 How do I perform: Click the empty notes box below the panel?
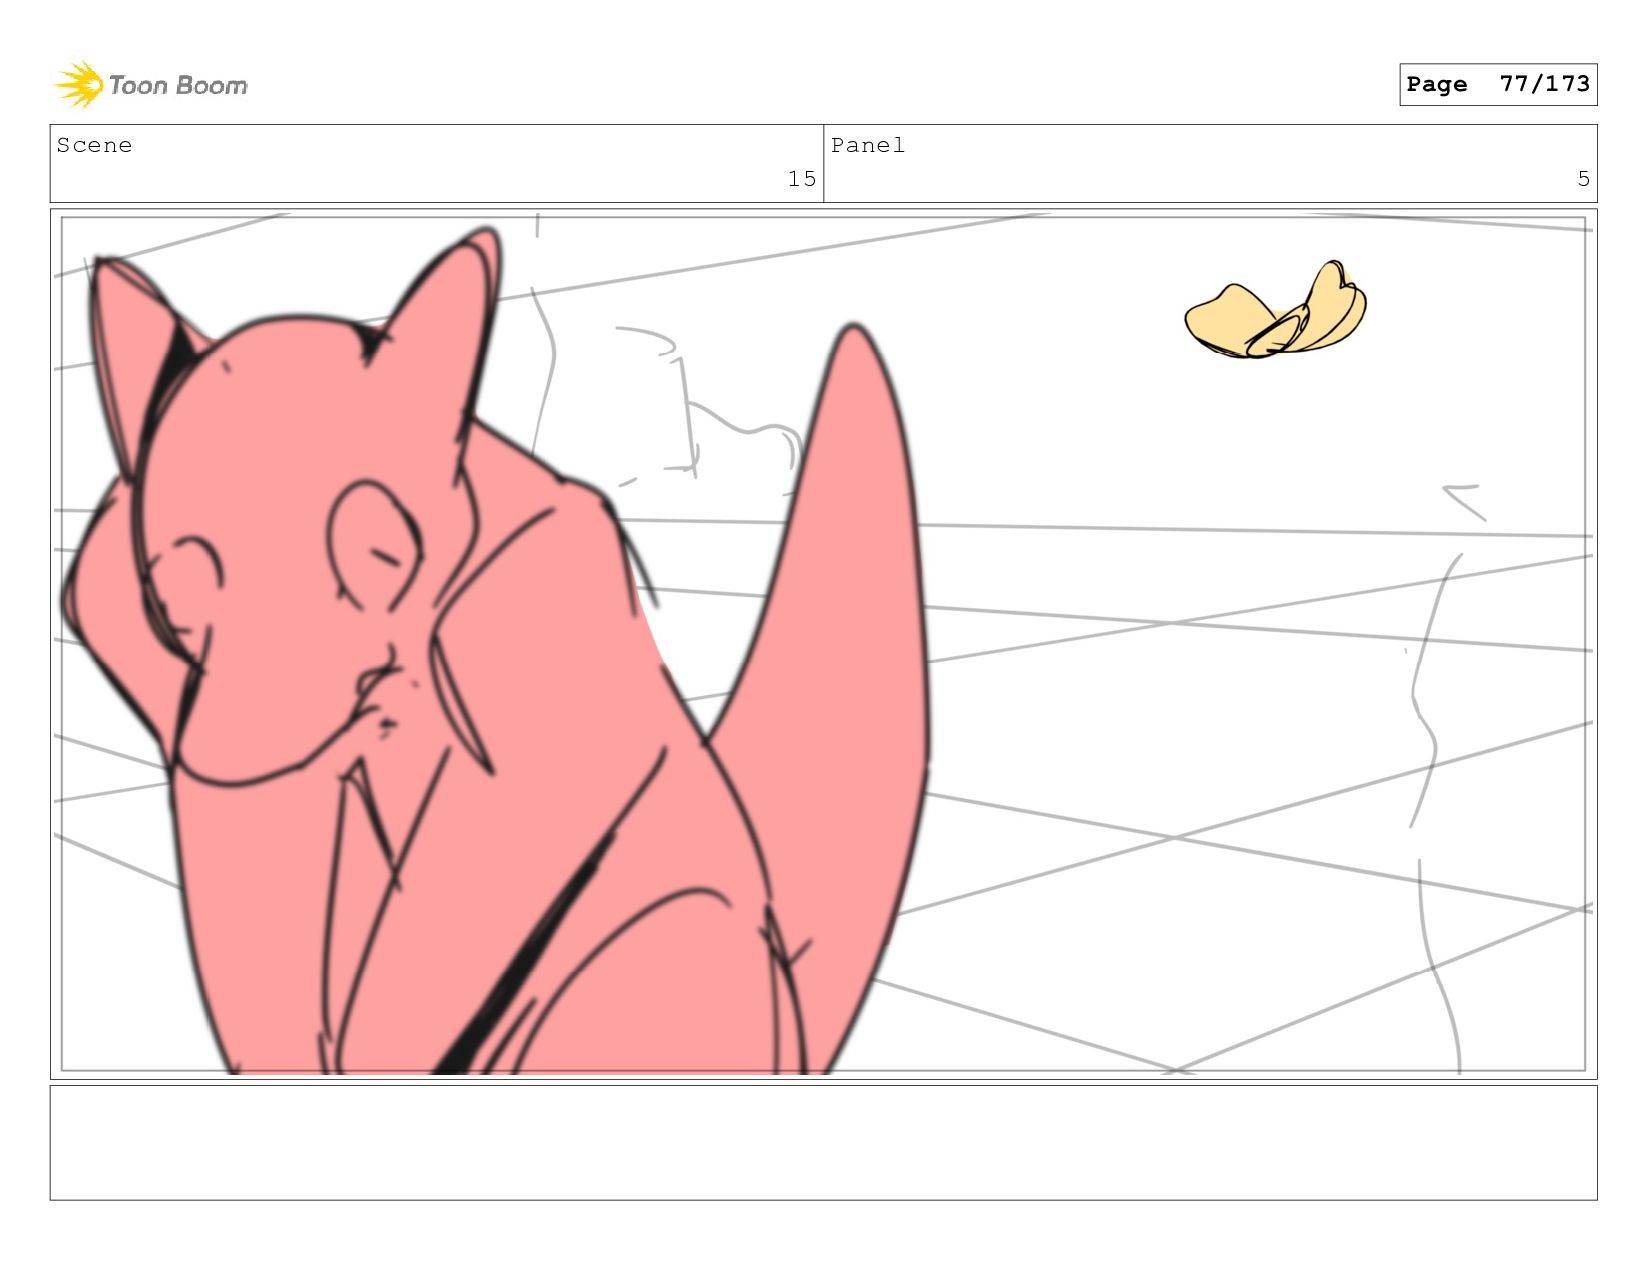(x=823, y=1142)
